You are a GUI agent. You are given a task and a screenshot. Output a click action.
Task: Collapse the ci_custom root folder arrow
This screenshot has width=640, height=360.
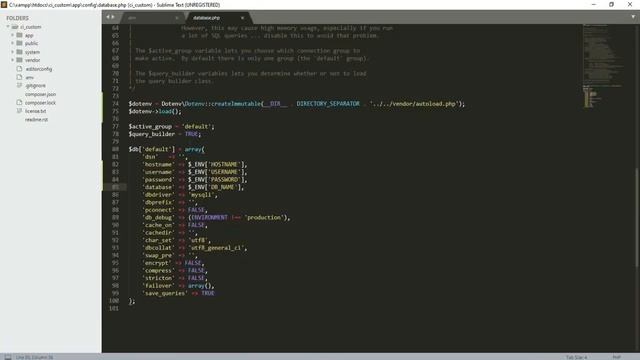8,27
